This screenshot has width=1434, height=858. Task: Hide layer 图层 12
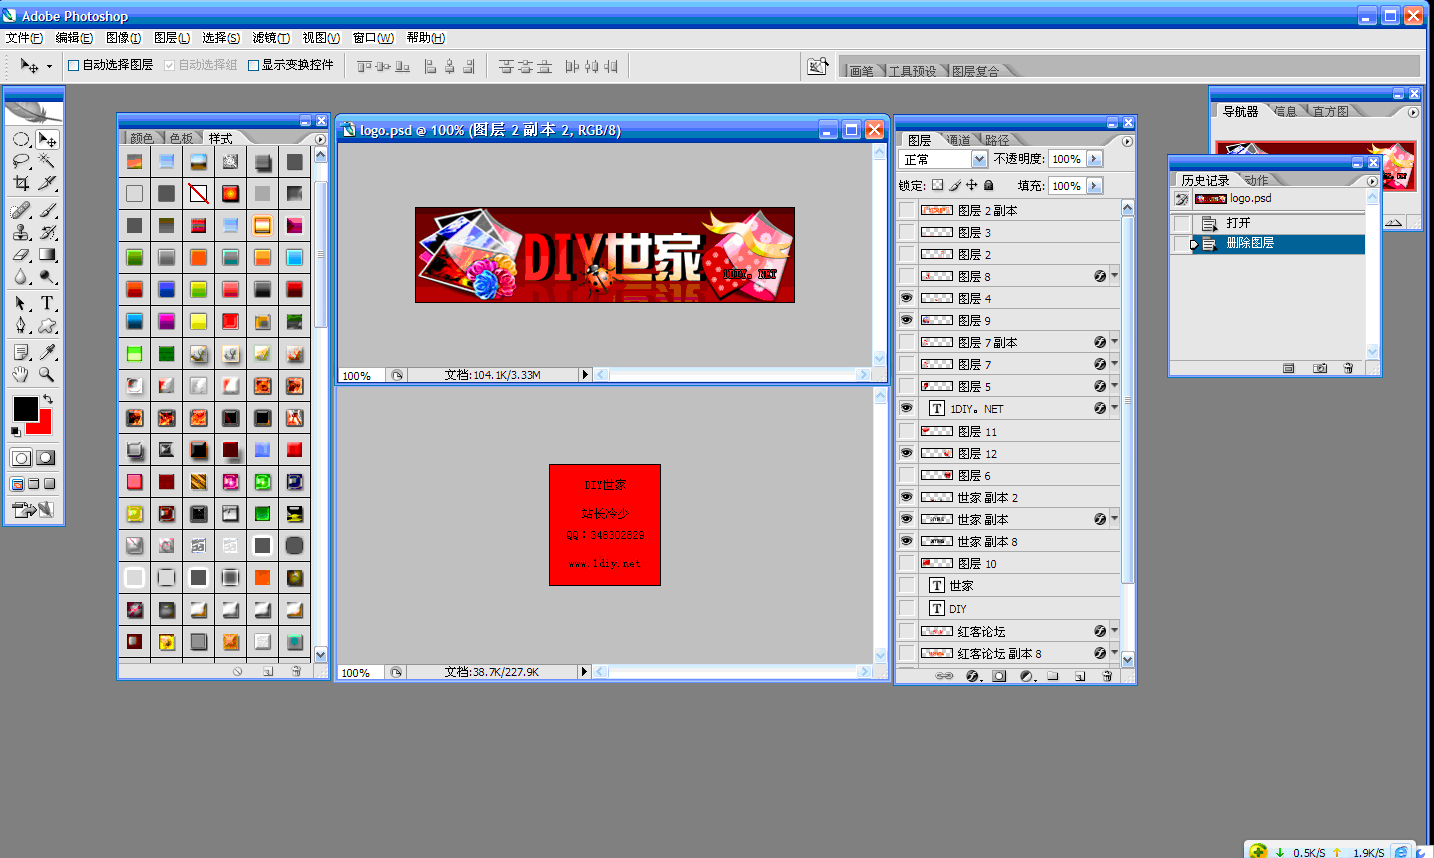(x=907, y=453)
